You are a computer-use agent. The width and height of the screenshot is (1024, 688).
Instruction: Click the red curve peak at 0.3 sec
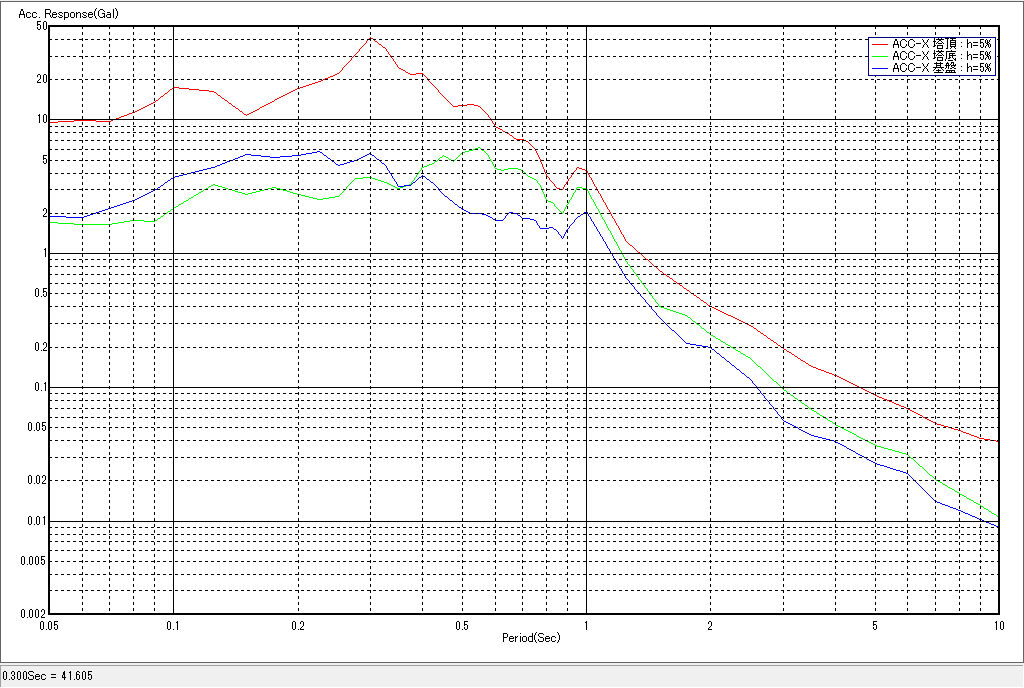pos(371,38)
